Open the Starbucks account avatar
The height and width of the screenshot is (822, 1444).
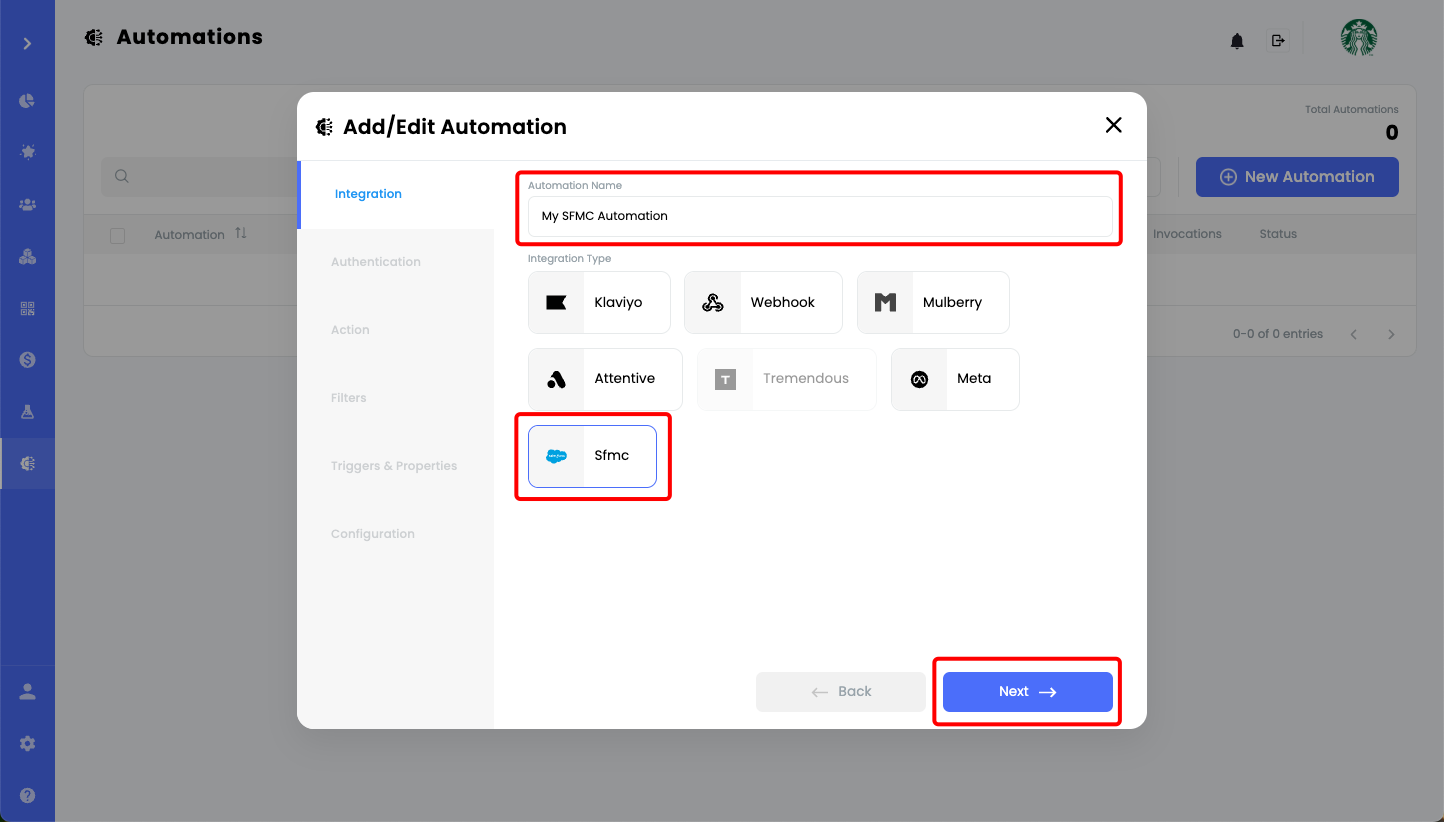(1359, 38)
